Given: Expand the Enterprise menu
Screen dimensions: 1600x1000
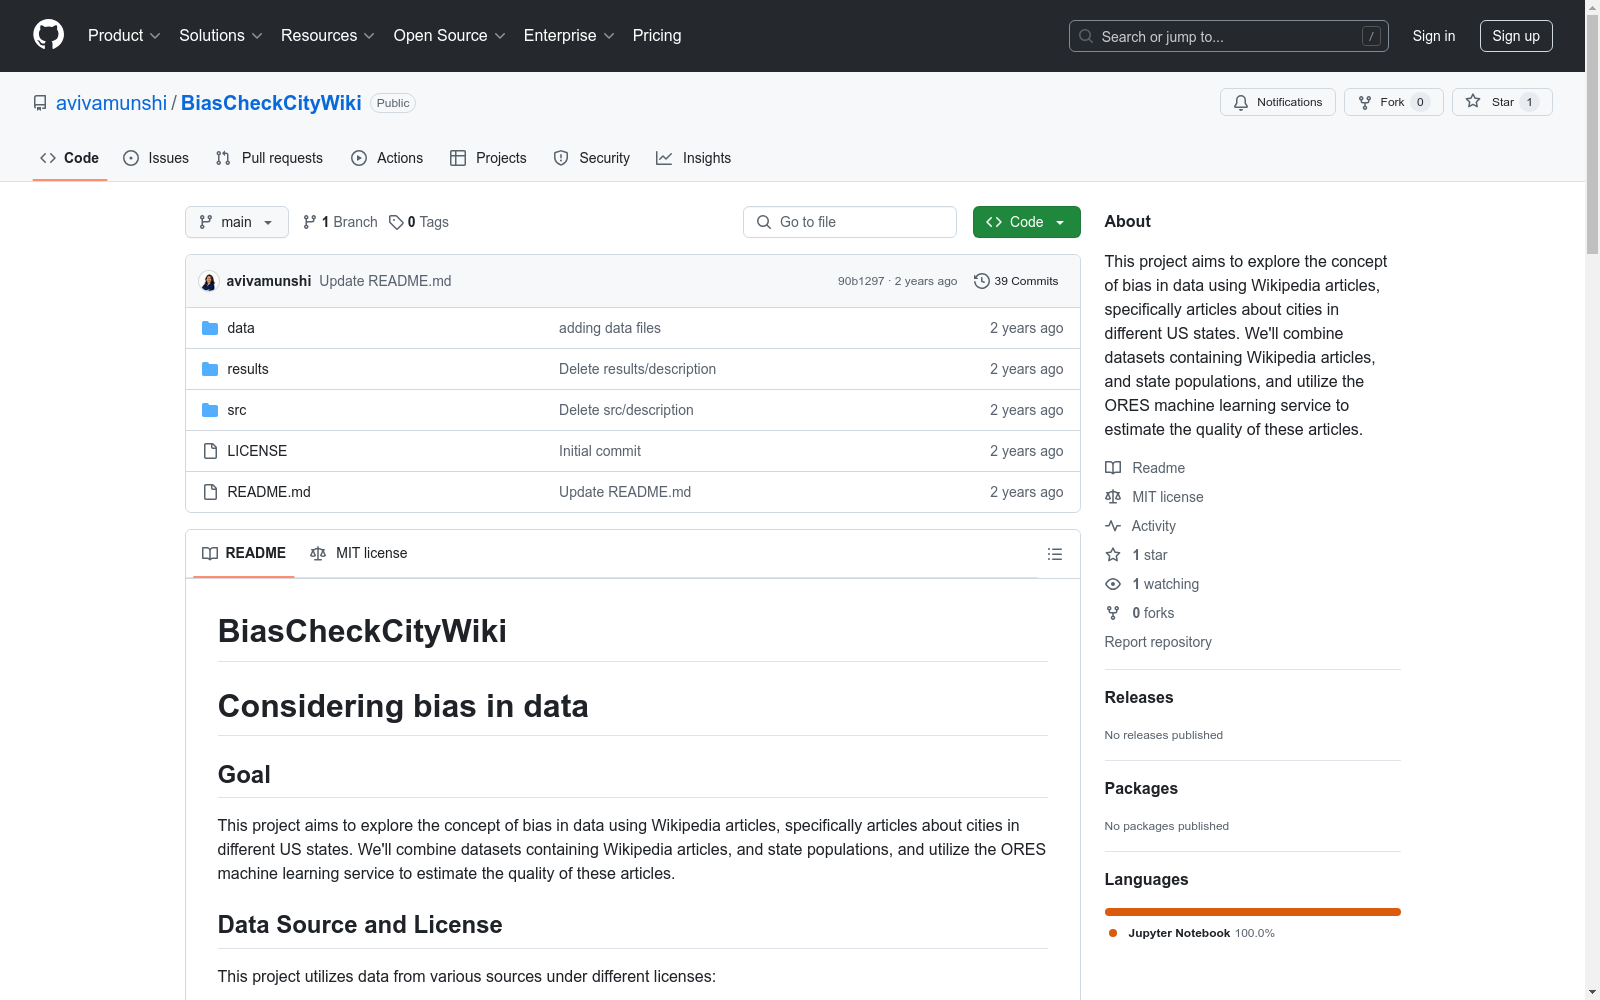Looking at the screenshot, I should (x=569, y=36).
